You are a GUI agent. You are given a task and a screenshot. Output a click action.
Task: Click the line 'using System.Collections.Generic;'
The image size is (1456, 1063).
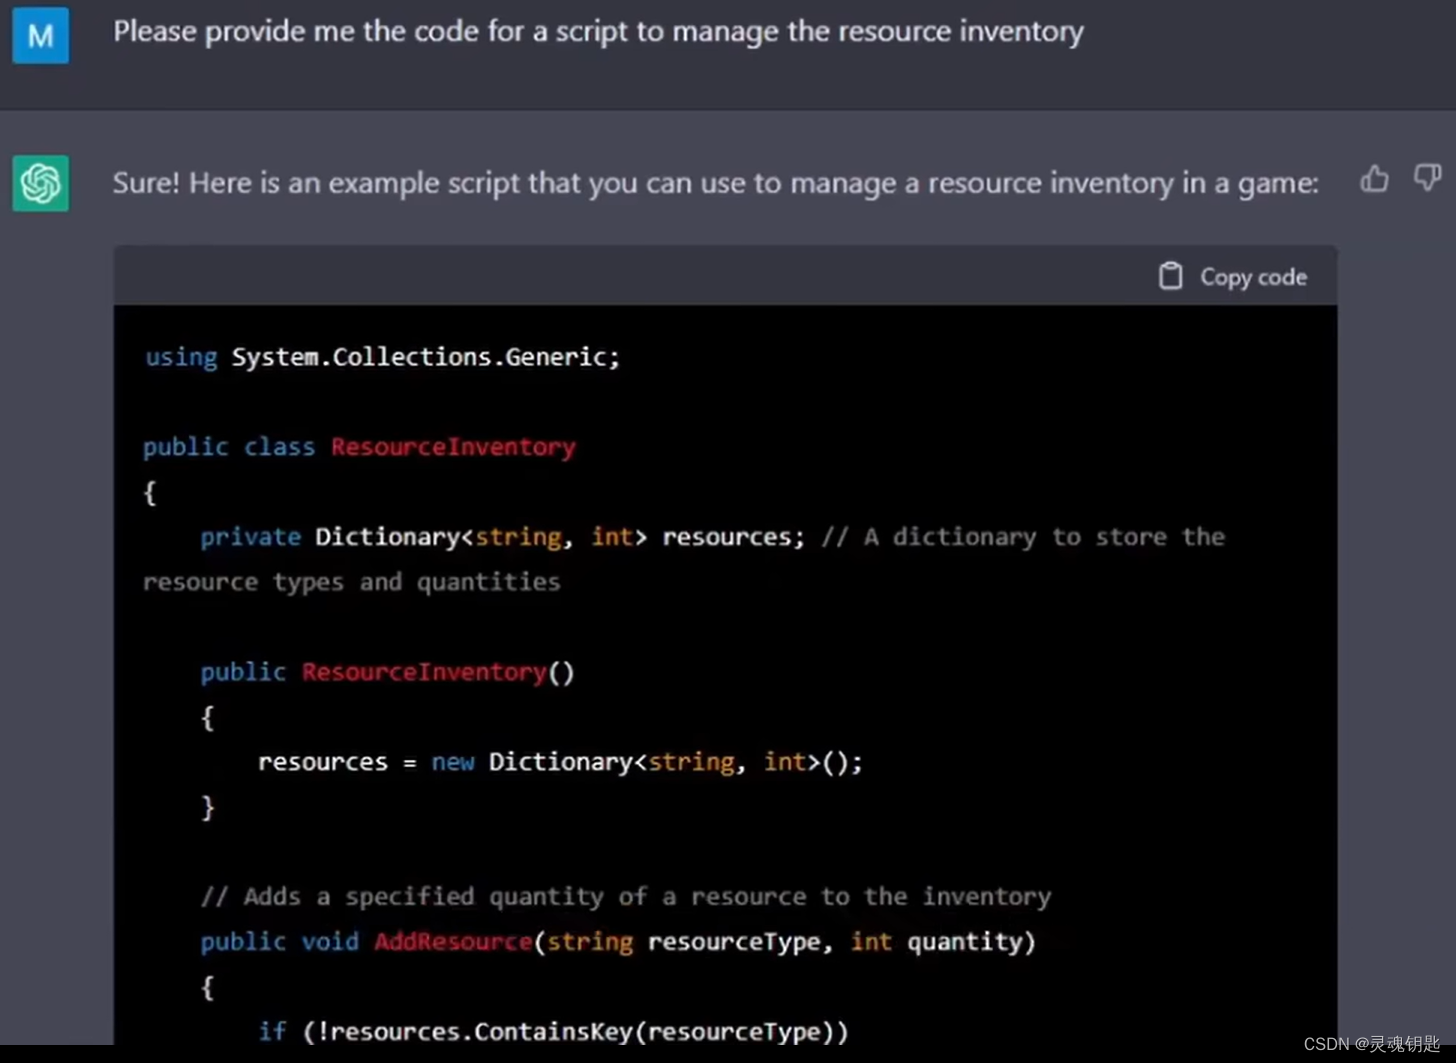click(382, 357)
